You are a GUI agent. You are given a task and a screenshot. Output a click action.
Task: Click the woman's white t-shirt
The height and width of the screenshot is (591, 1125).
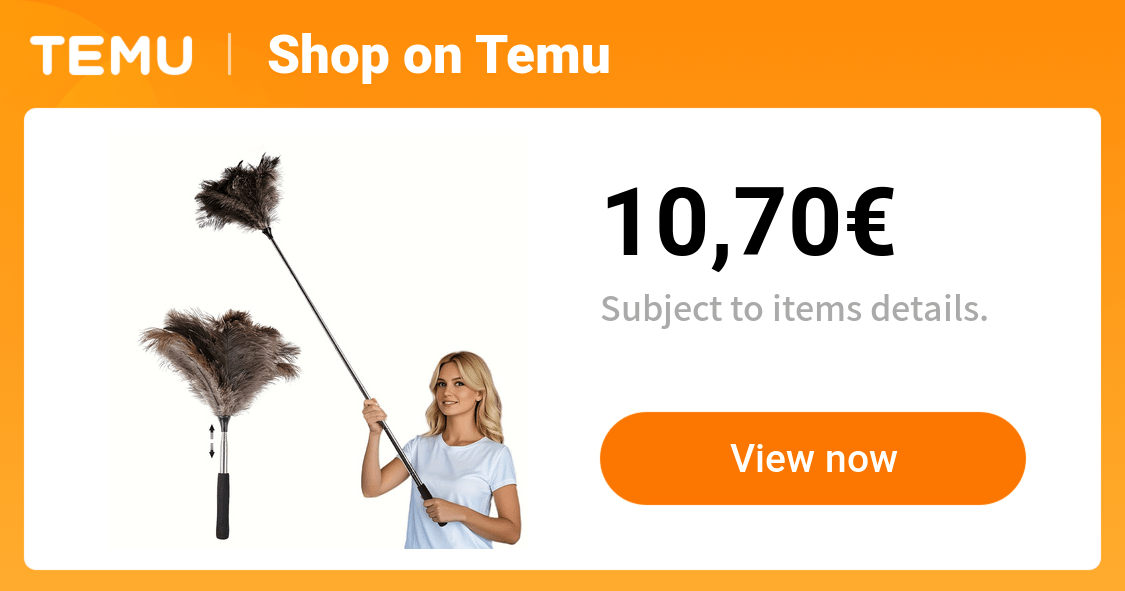(x=458, y=491)
